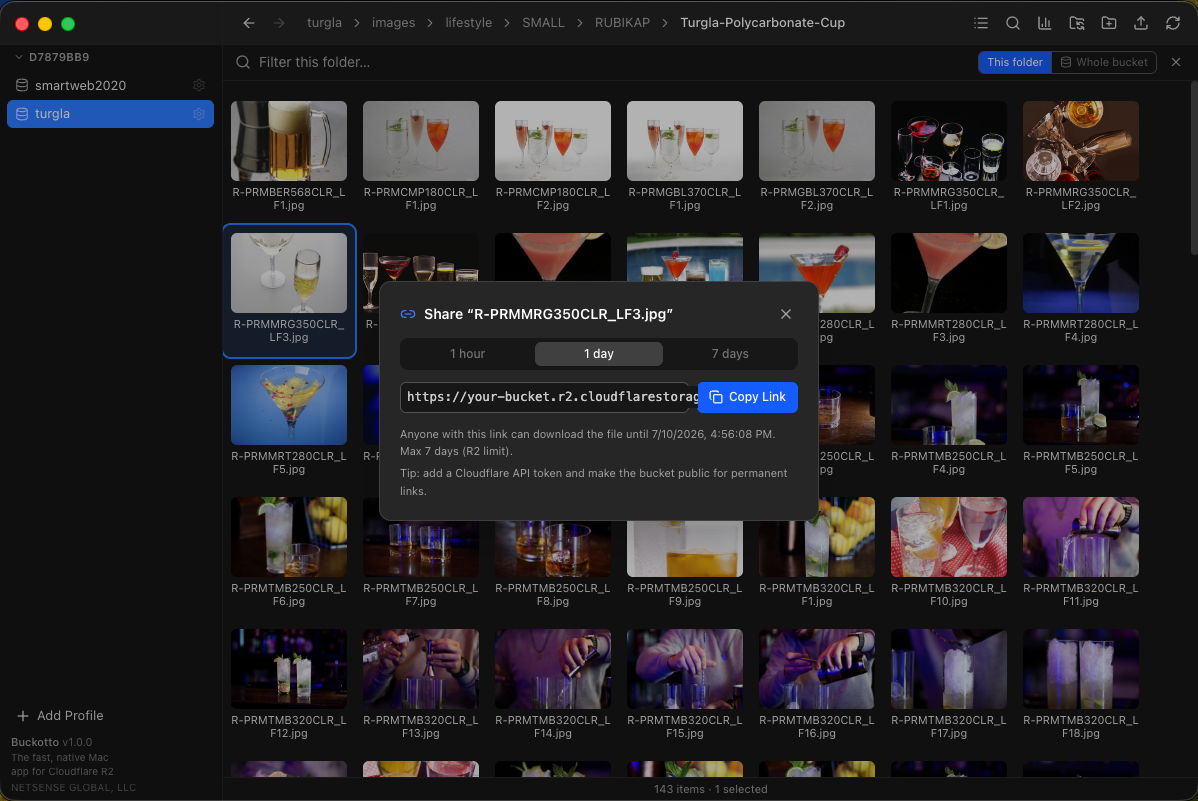
Task: Switch search scope to Whole bucket
Action: tap(1104, 62)
